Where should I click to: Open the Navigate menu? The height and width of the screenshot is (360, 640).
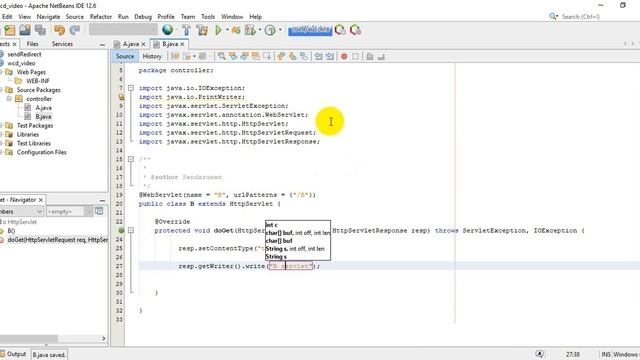click(48, 17)
